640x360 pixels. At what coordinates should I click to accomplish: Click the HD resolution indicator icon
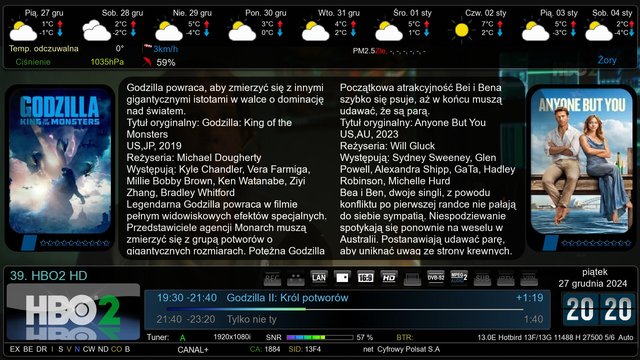pyautogui.click(x=389, y=278)
